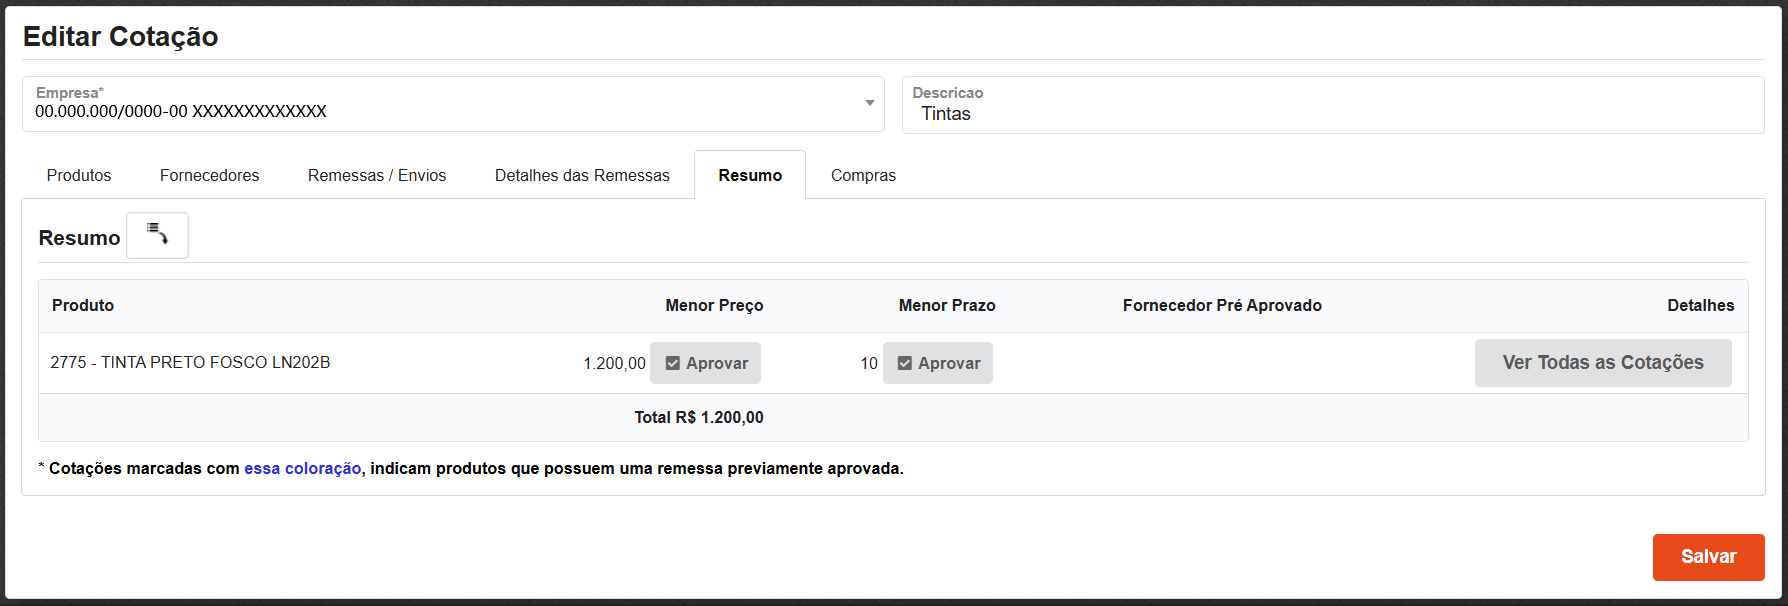
Task: Click the Menor Preço column header
Action: (714, 305)
